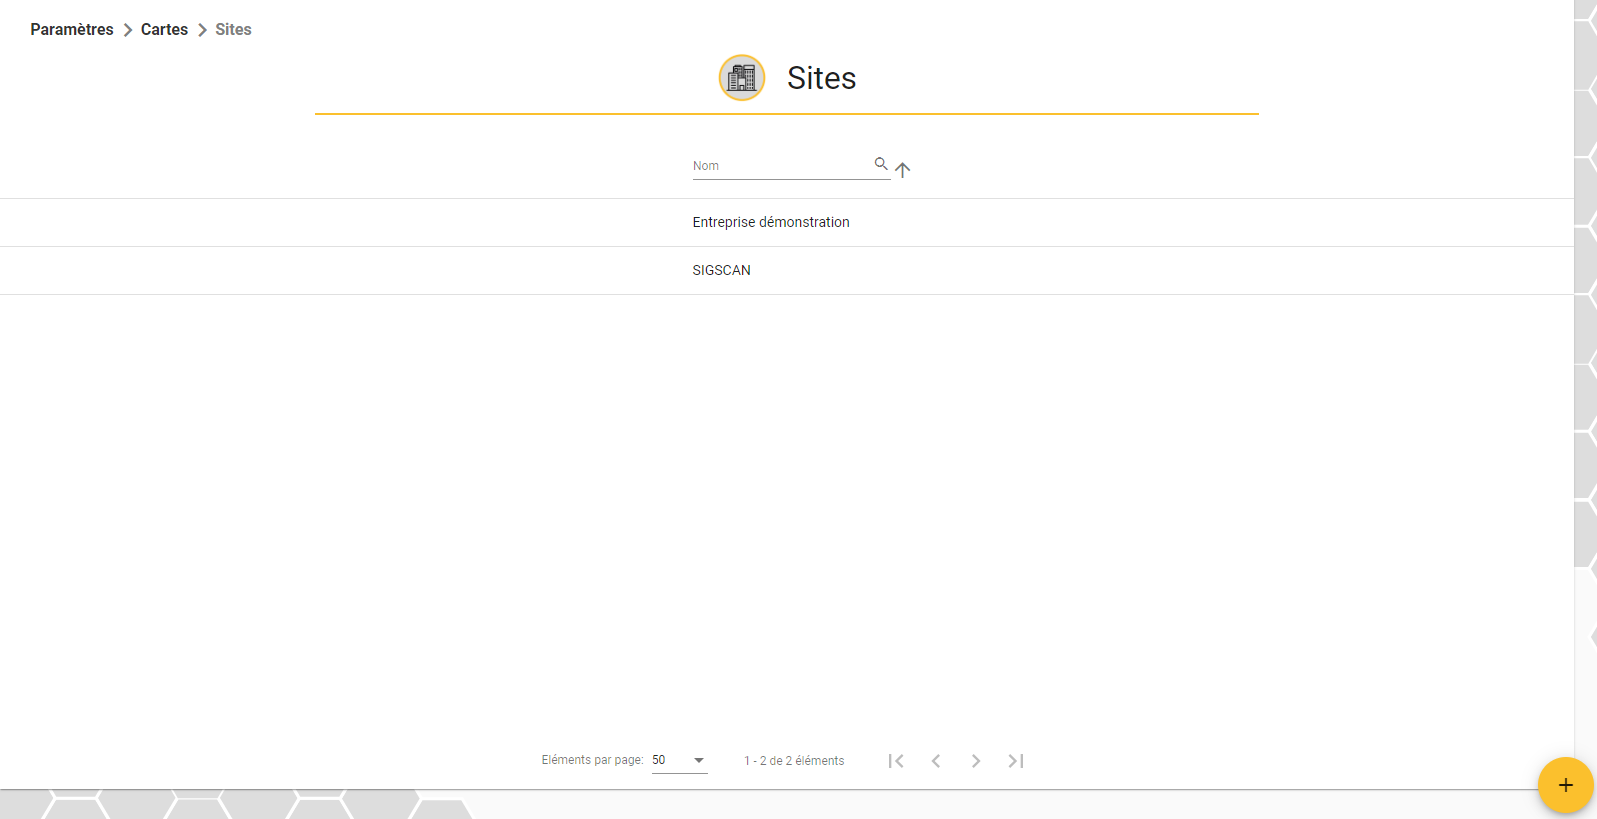This screenshot has width=1597, height=819.
Task: Go to the first page
Action: (896, 761)
